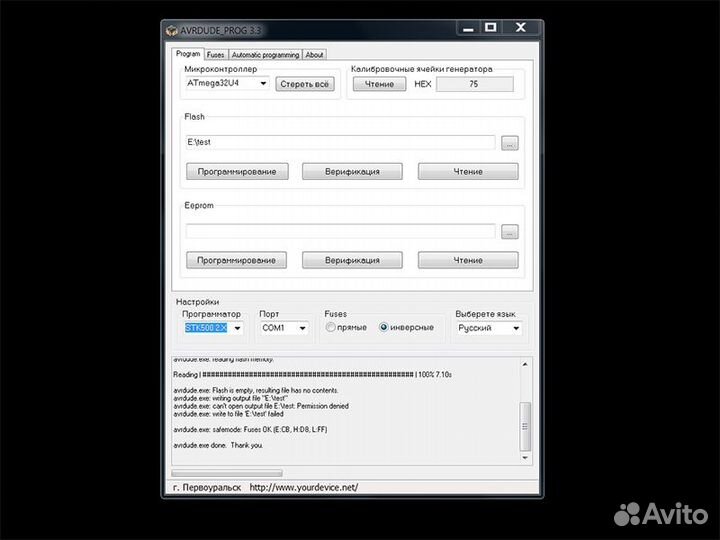Click the Стереть всё button

click(304, 84)
